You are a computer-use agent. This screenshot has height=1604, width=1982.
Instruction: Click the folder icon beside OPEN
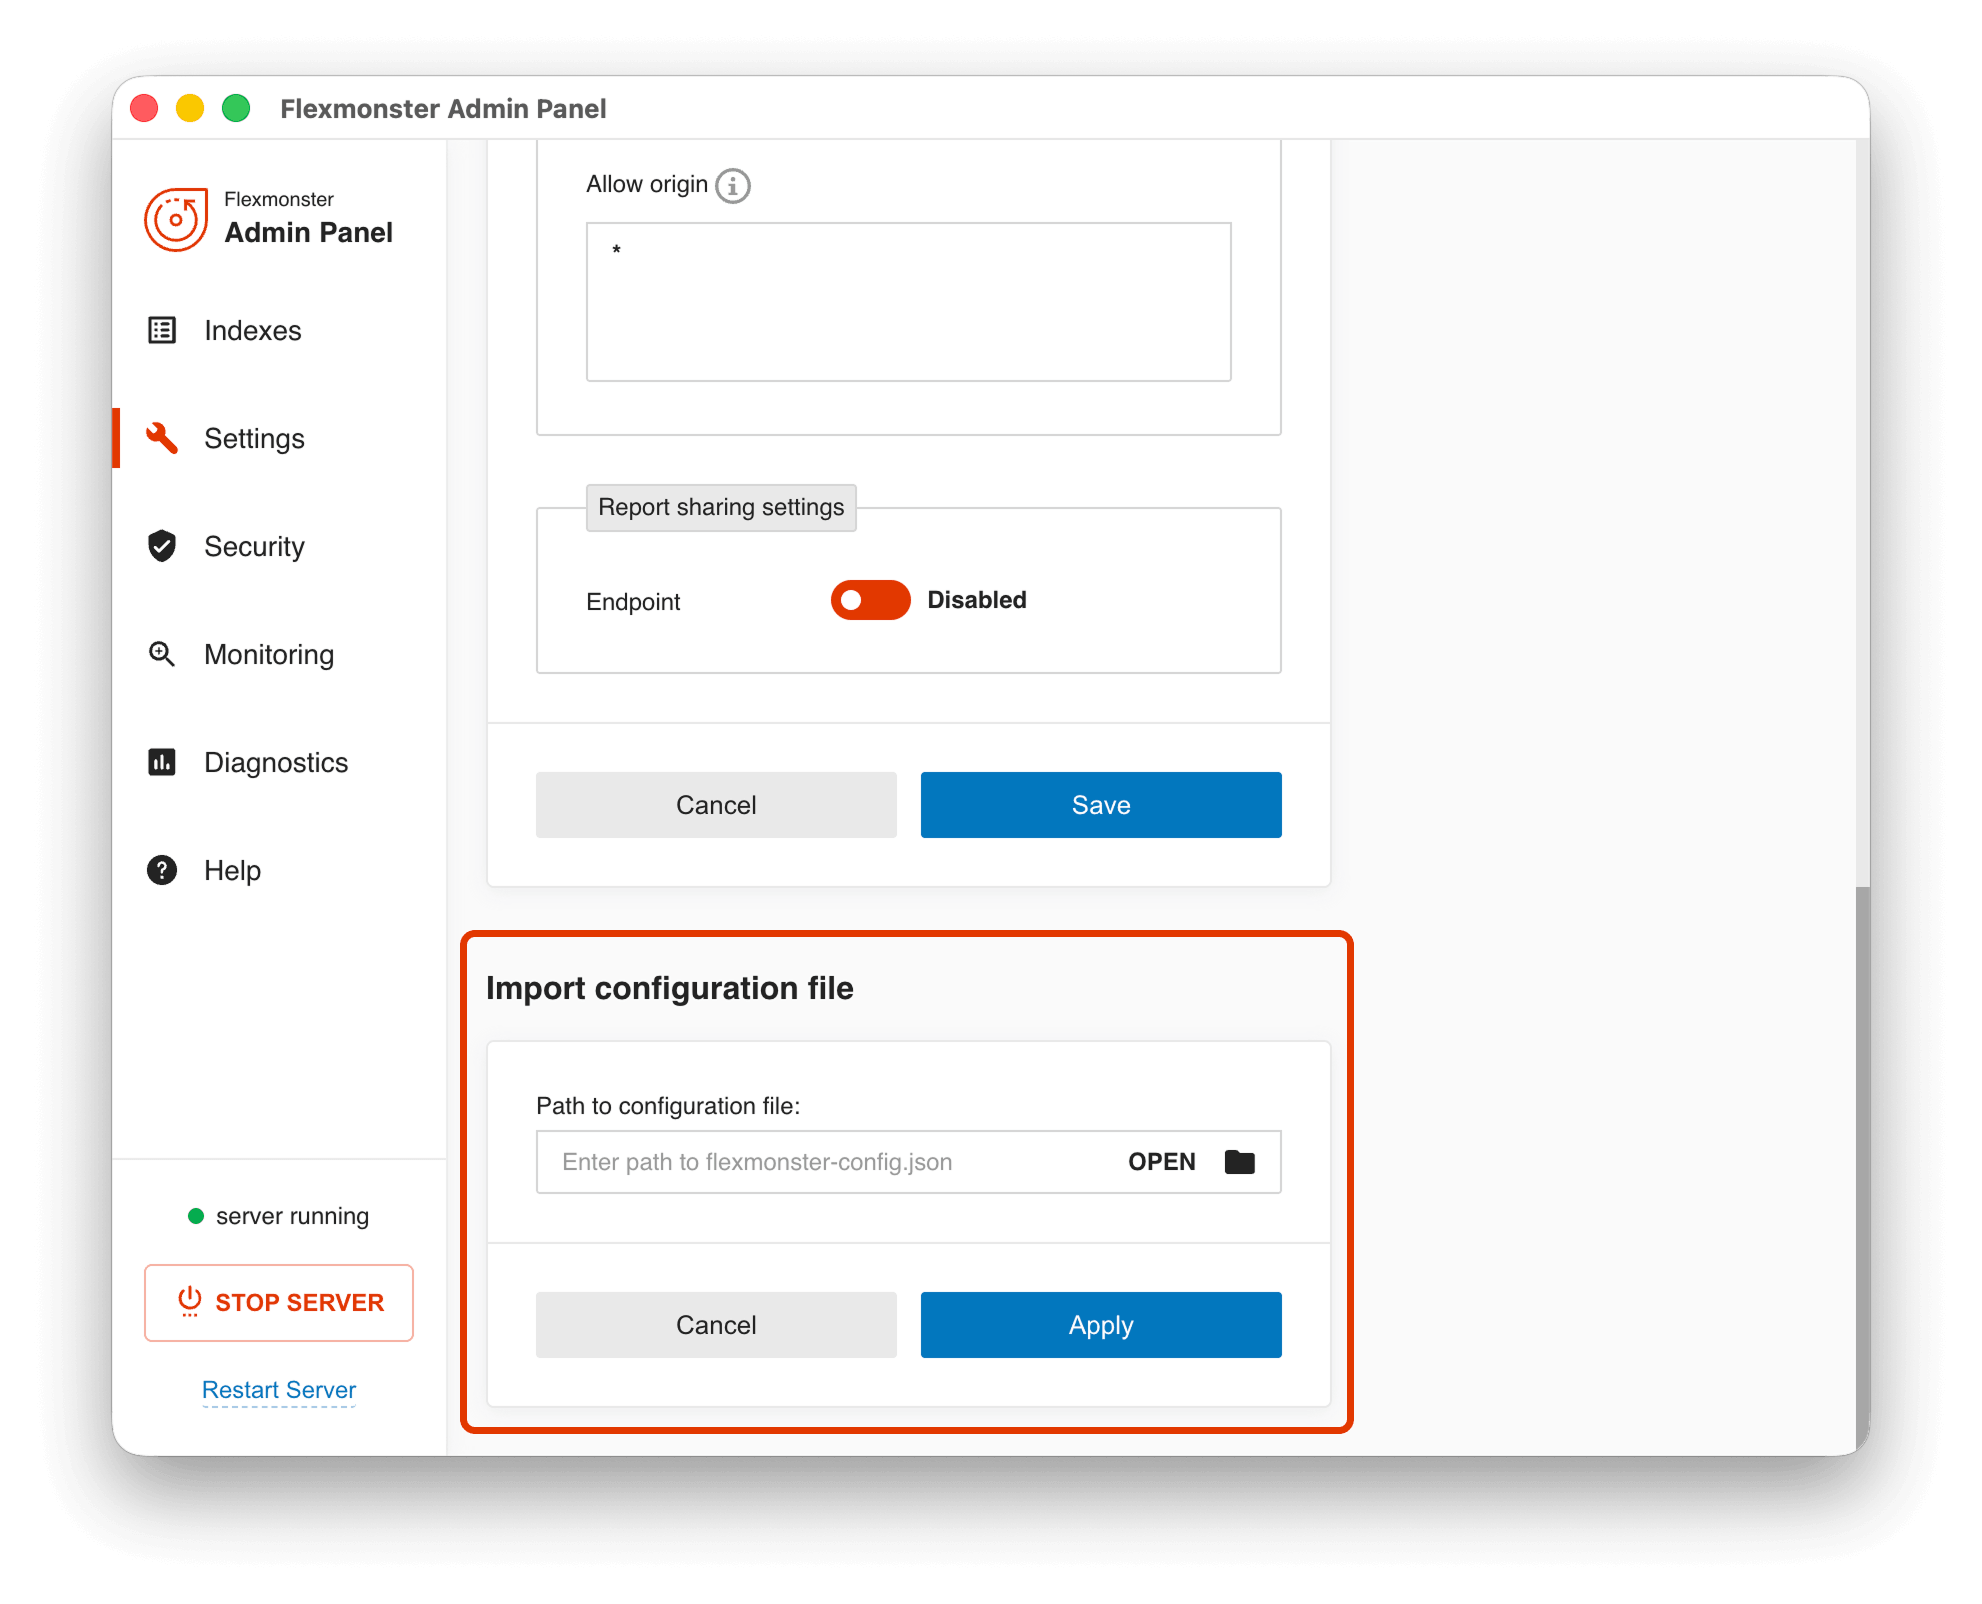[x=1240, y=1162]
